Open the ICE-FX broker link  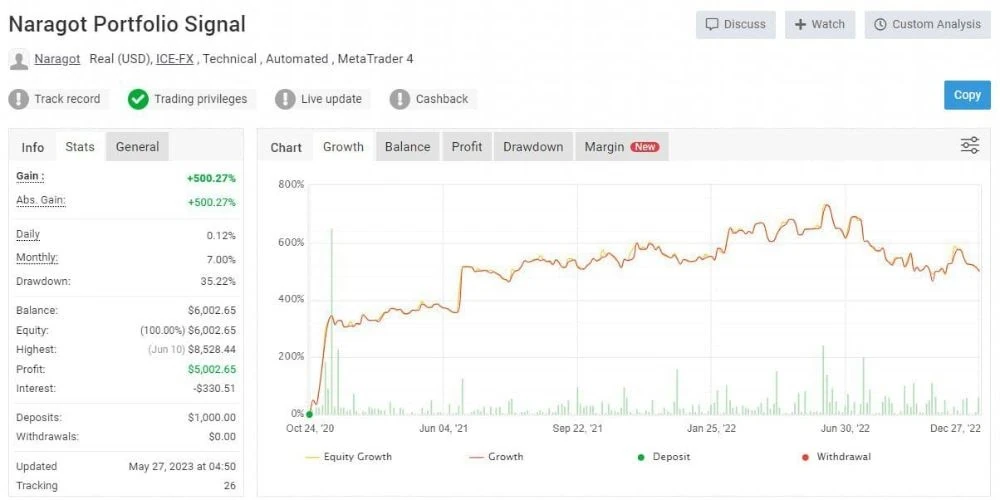coord(174,59)
